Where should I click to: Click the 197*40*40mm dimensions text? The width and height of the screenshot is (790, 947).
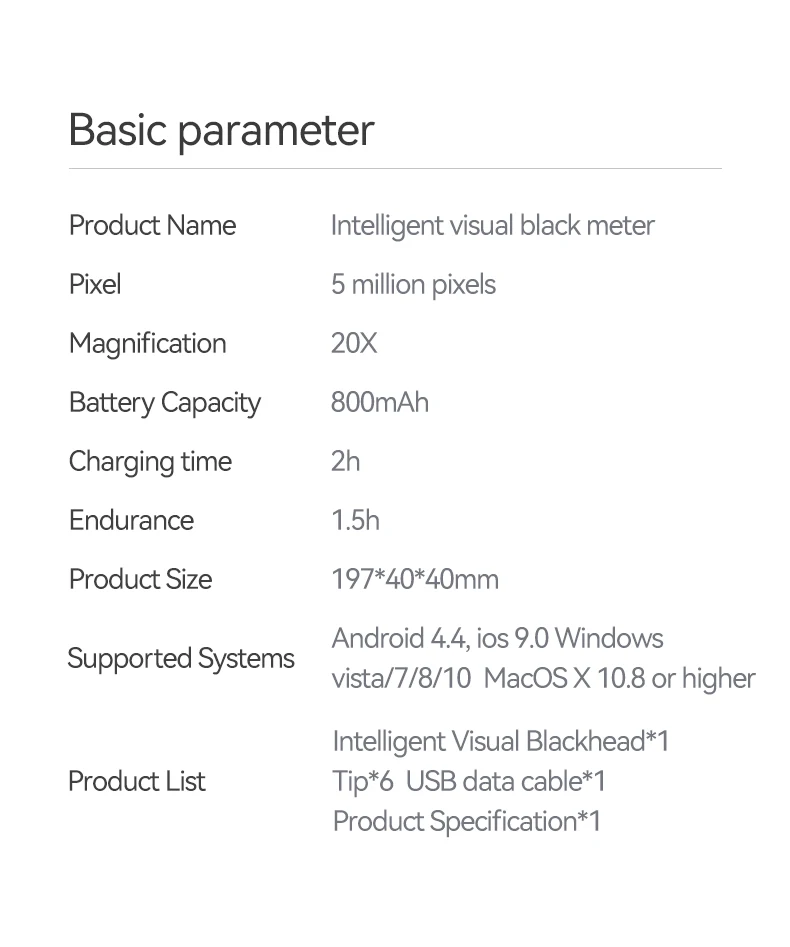(x=415, y=579)
